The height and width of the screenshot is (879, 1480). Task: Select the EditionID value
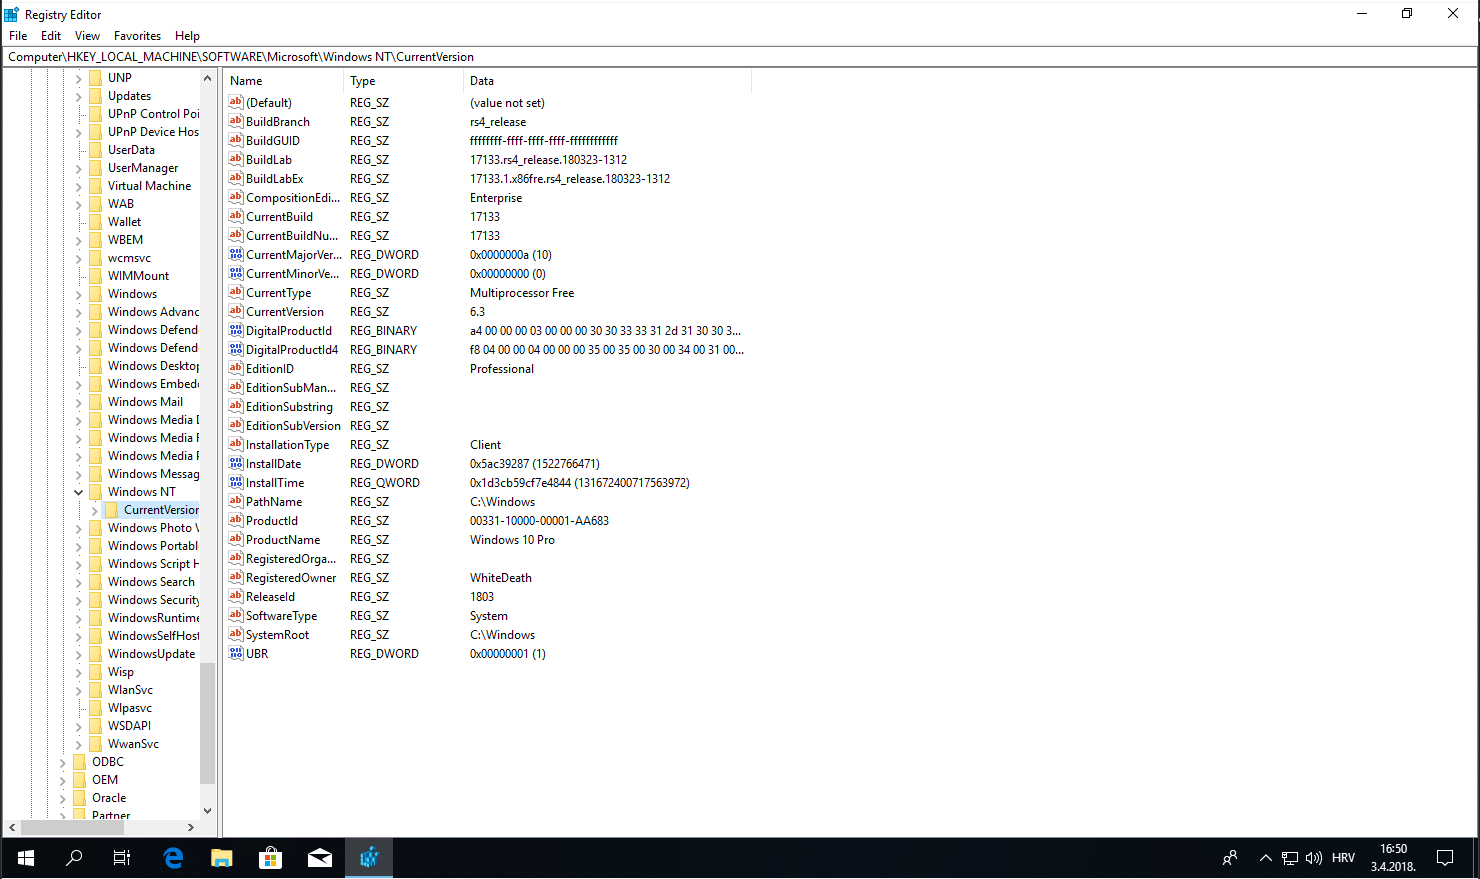tap(270, 369)
